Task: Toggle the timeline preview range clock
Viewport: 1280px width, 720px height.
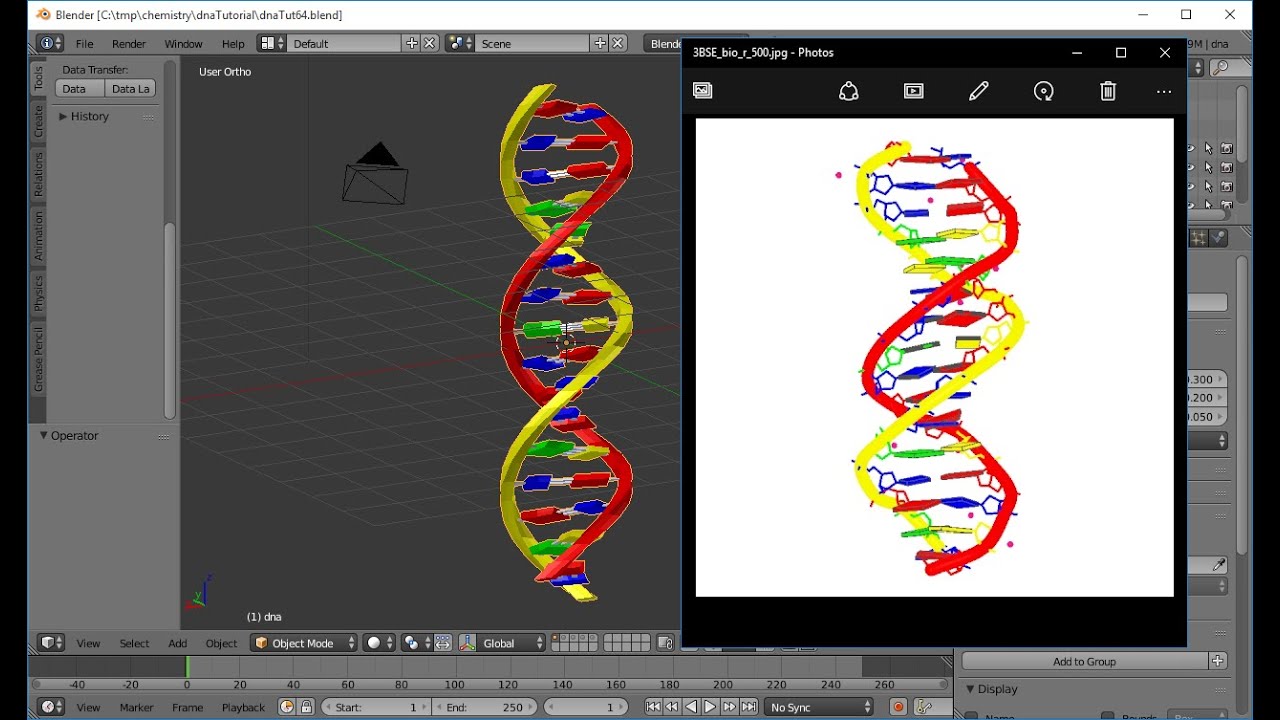Action: (287, 707)
